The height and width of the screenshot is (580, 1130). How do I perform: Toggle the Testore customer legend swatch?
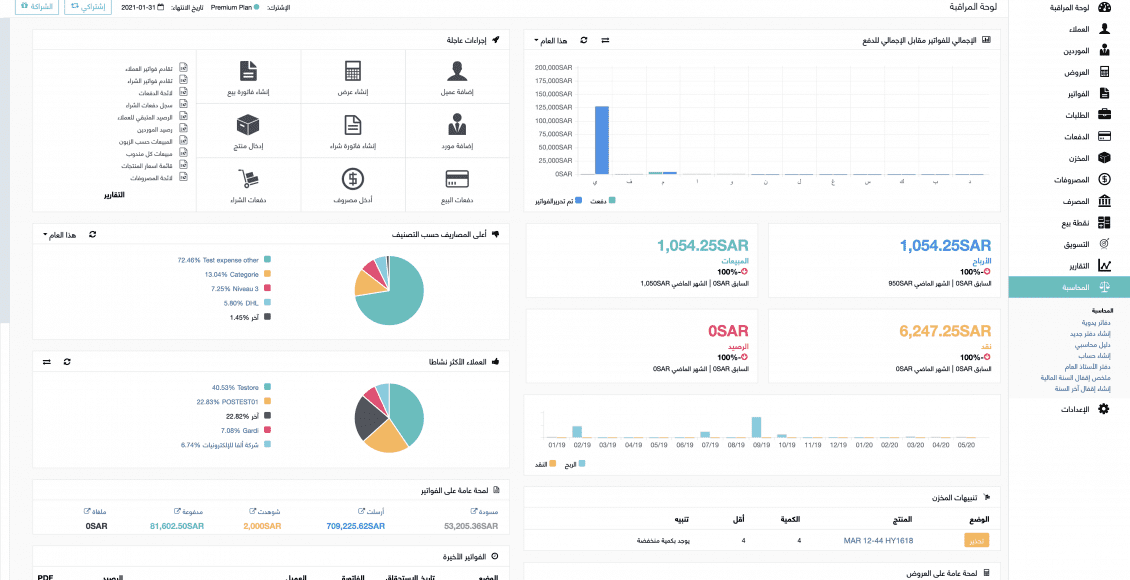pyautogui.click(x=267, y=387)
